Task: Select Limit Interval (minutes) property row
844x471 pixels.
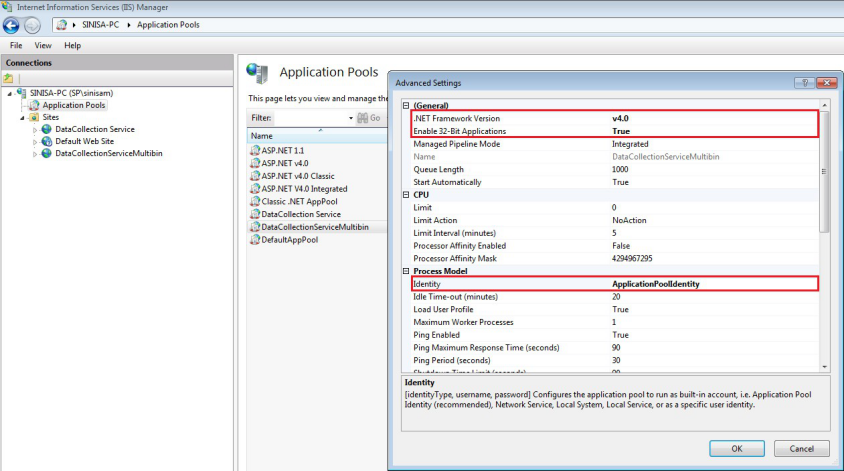Action: (x=615, y=233)
